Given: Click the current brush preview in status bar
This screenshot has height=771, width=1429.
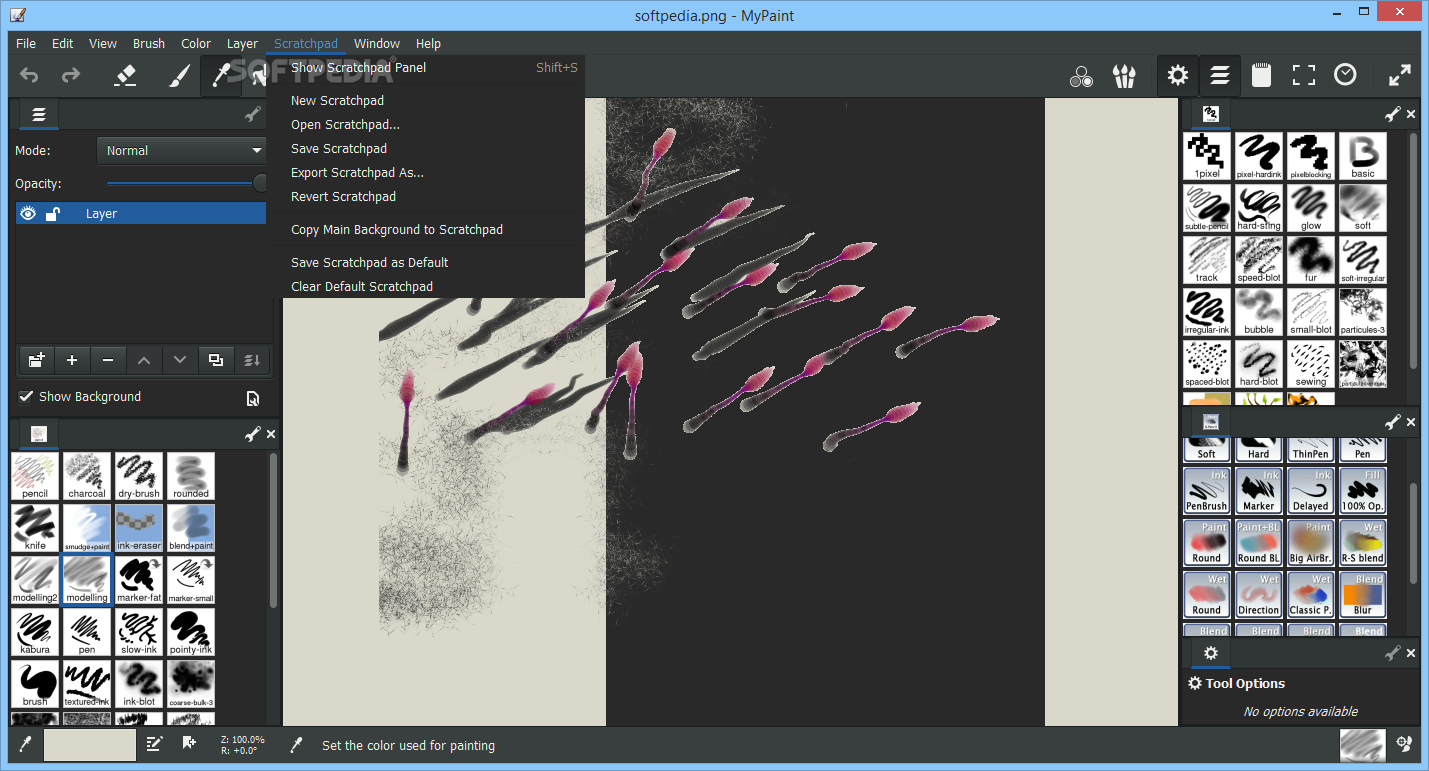Looking at the screenshot, I should (x=1362, y=745).
